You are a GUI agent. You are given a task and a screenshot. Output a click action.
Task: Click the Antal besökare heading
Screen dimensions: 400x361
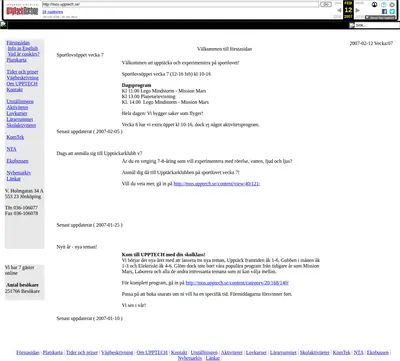tap(22, 285)
